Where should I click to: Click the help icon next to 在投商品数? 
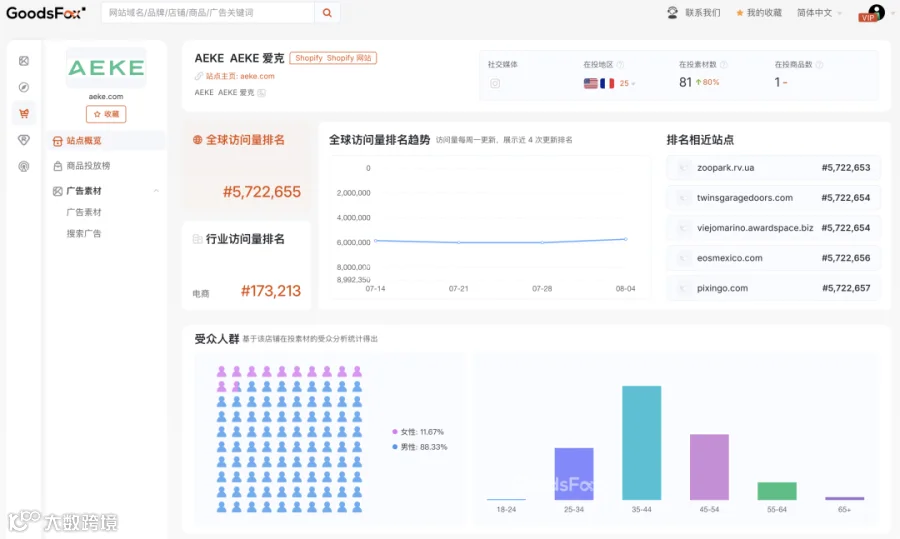point(820,65)
